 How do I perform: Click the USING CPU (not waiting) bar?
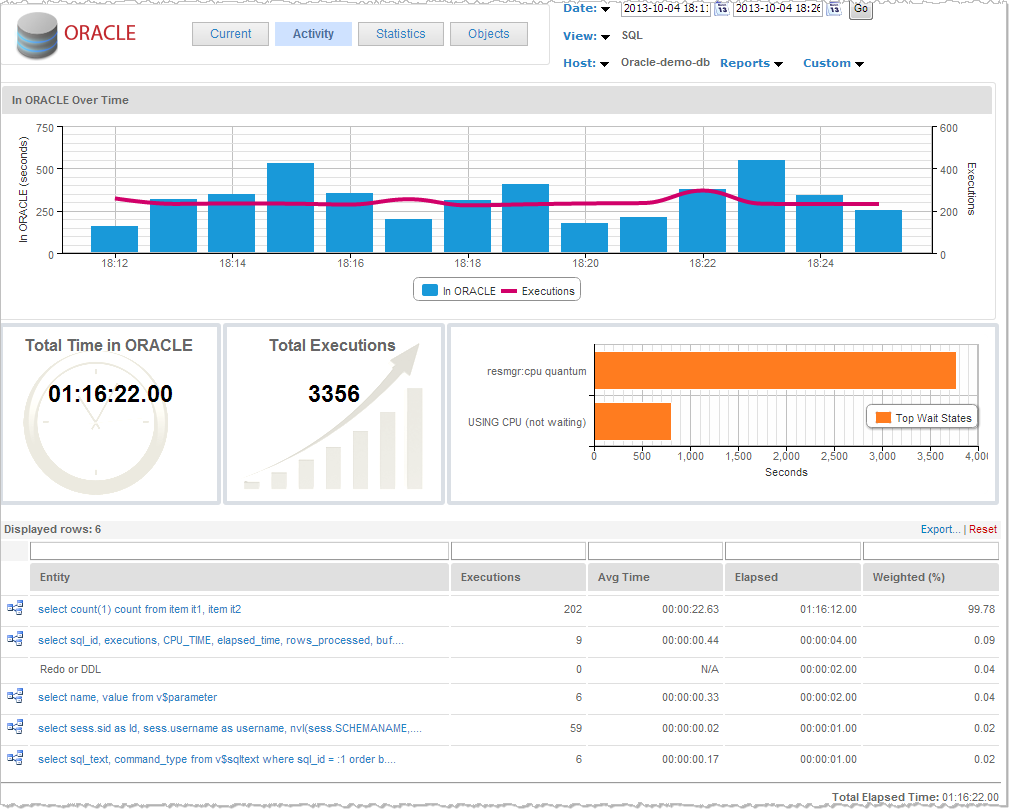[632, 421]
